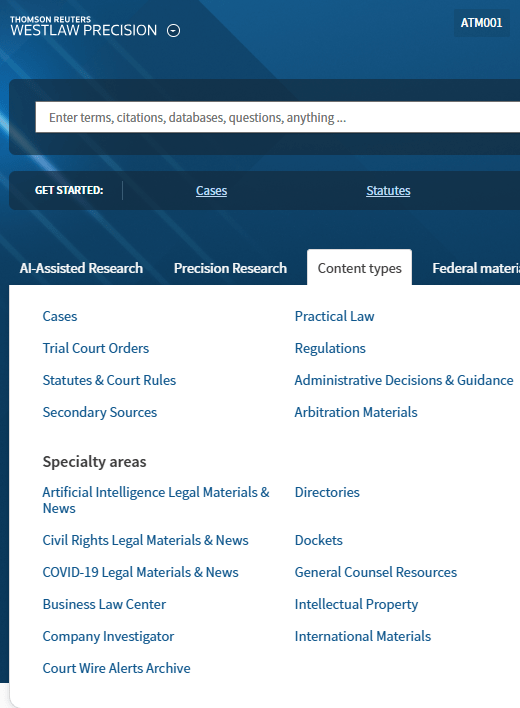This screenshot has height=708, width=520.
Task: Open Administrative Decisions & Guidance link
Action: click(x=404, y=380)
